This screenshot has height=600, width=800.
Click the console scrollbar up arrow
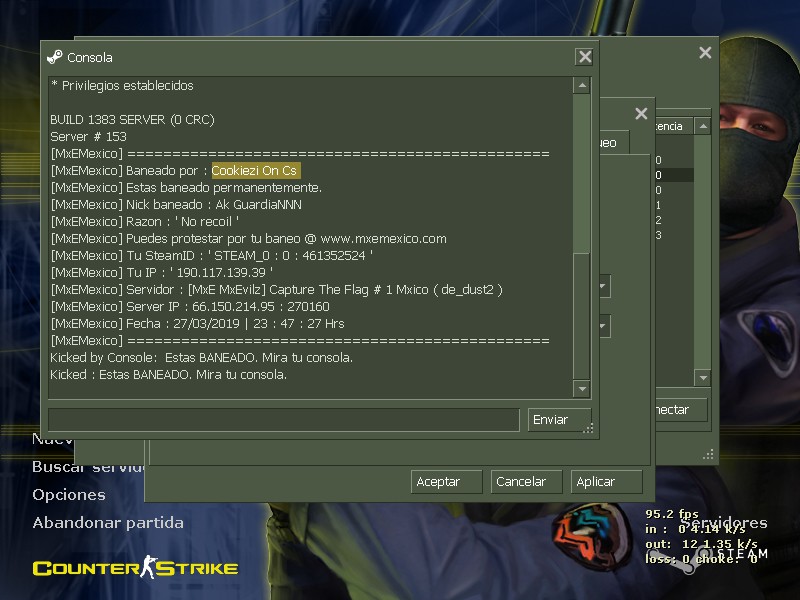[582, 85]
